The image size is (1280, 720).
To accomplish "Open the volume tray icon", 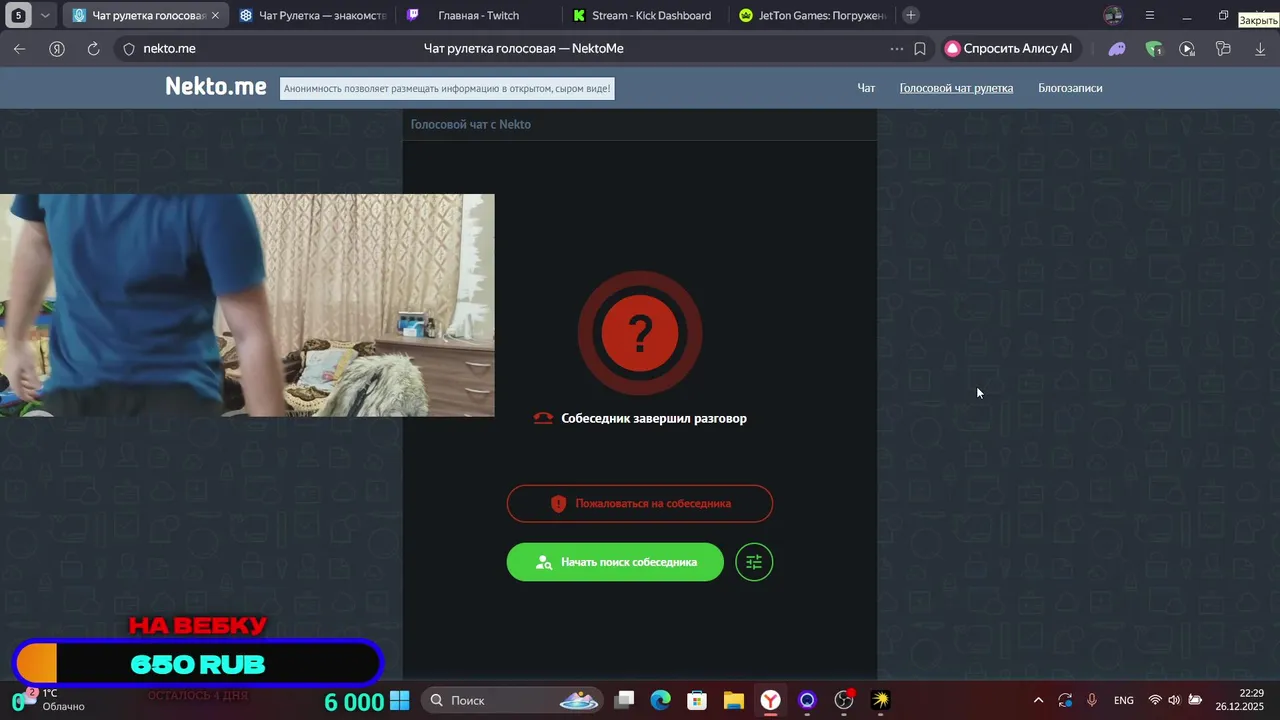I will click(1174, 700).
